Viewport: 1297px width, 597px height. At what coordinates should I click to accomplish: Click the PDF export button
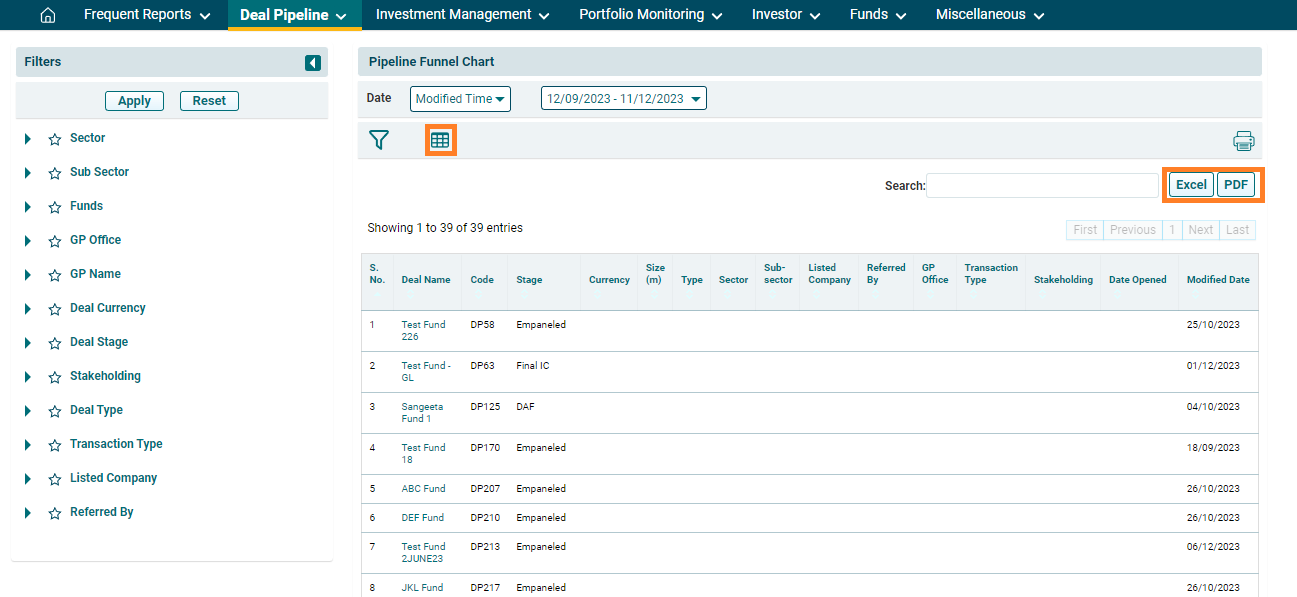[1236, 185]
